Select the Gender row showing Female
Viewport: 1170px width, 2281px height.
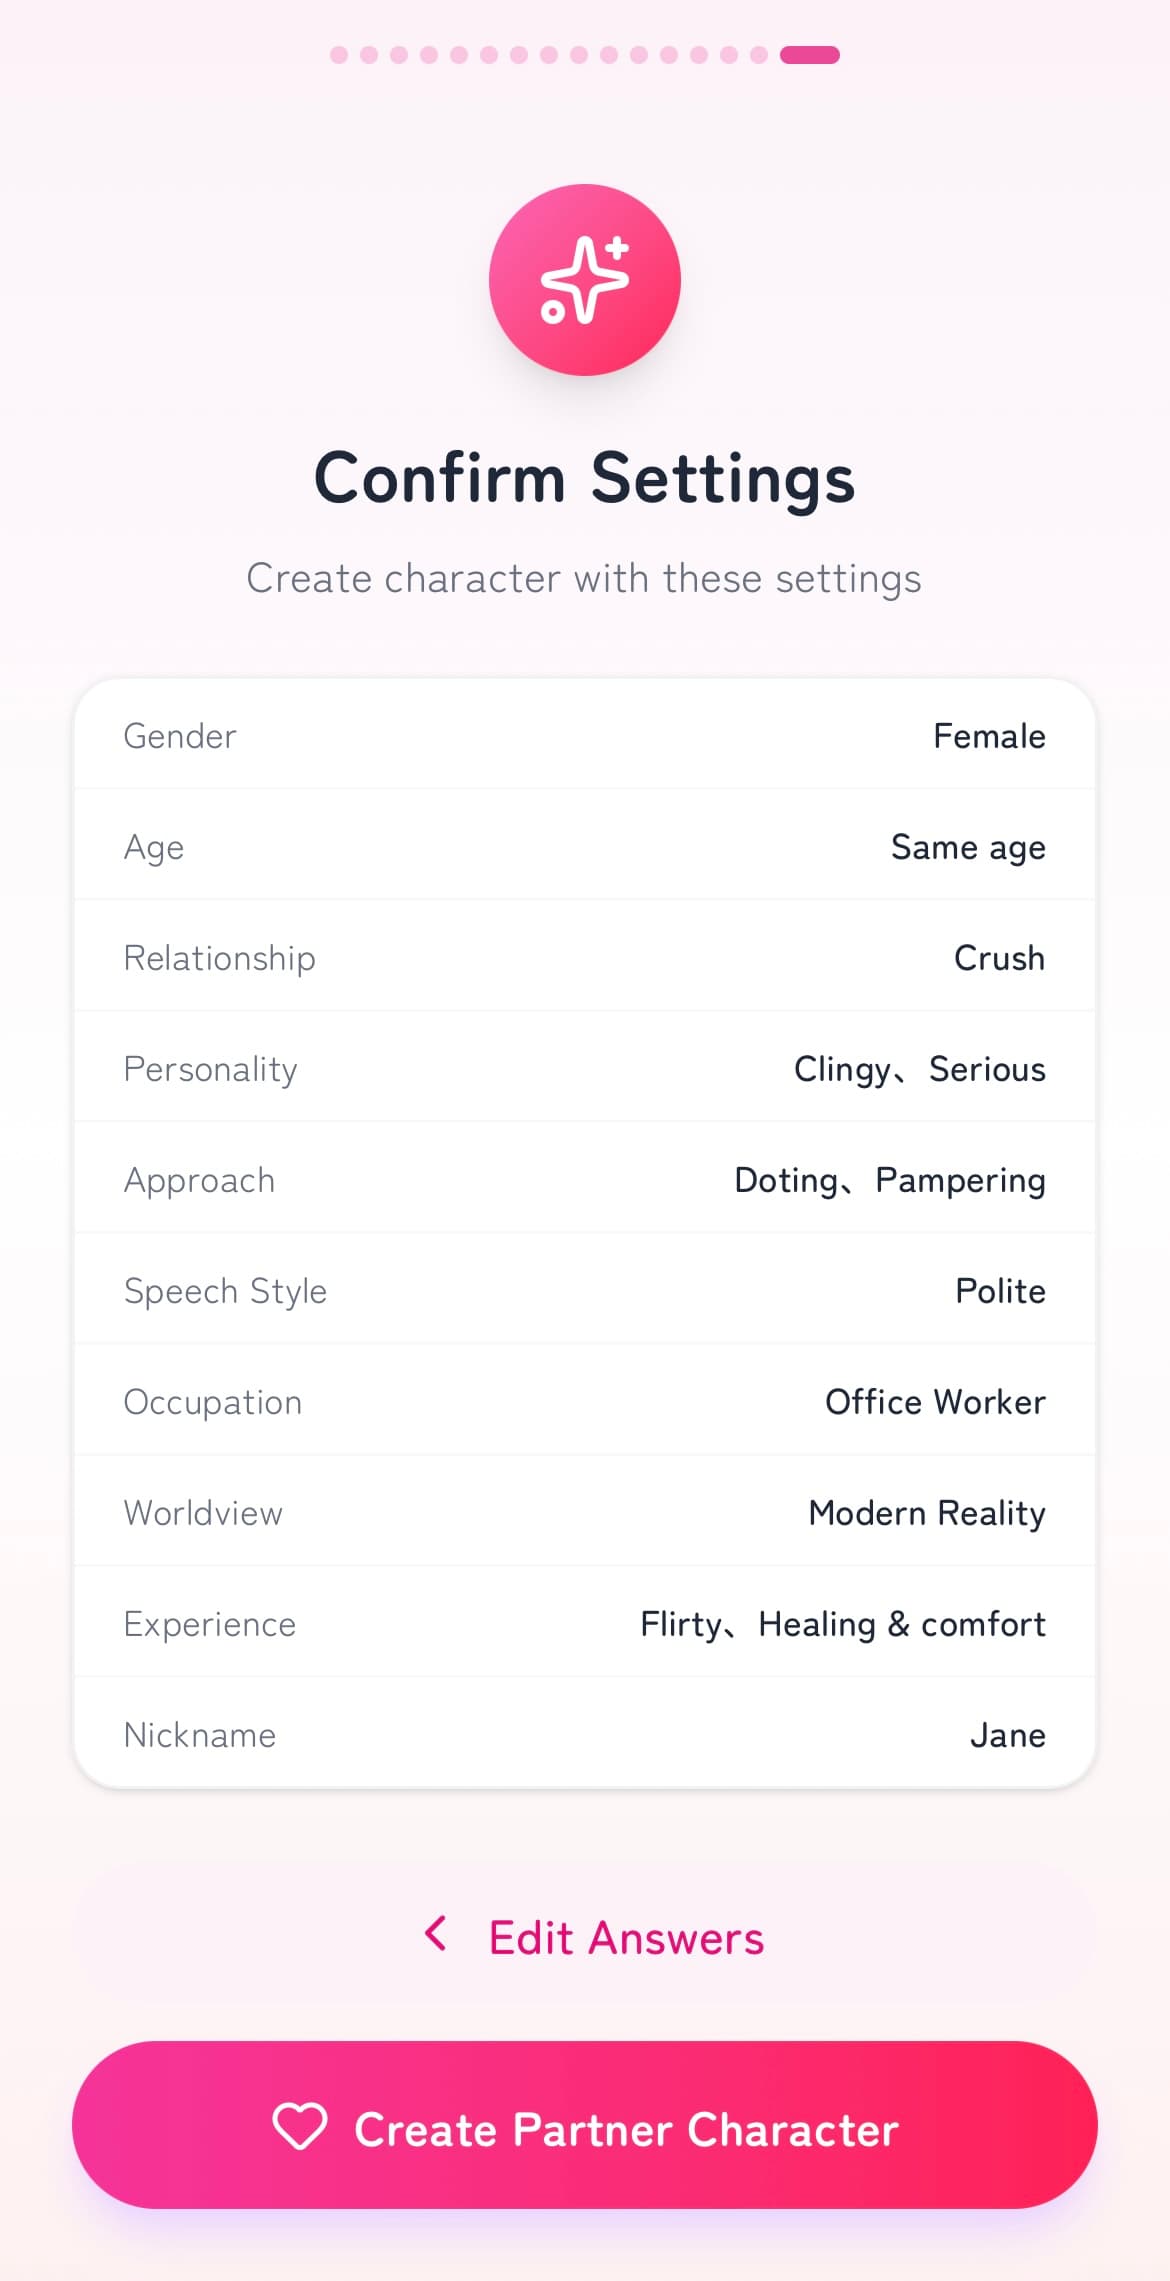[585, 736]
